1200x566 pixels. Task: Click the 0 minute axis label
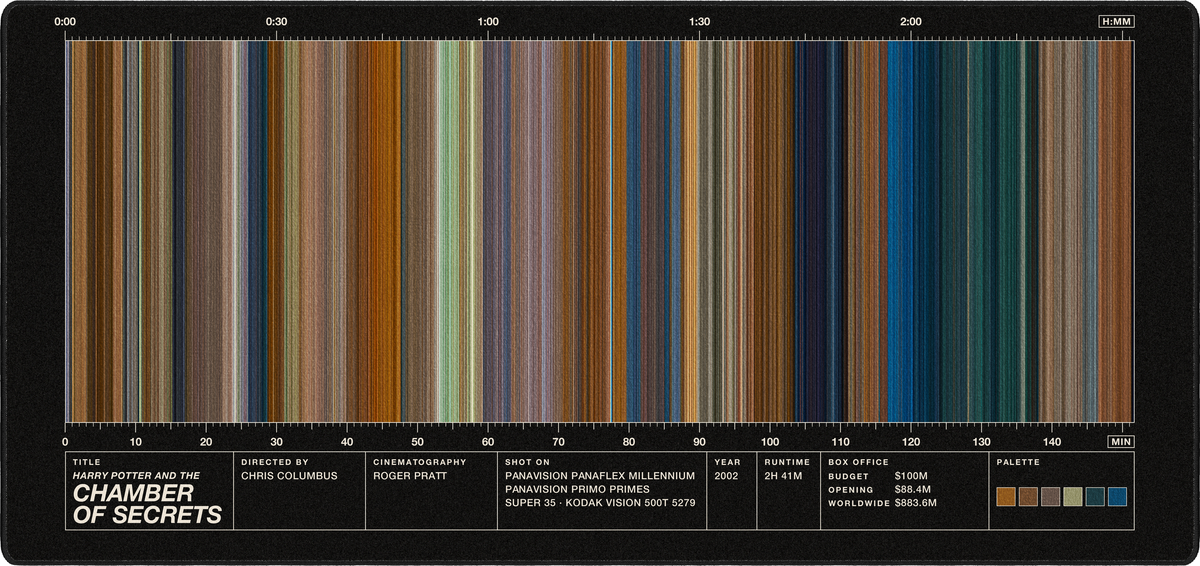66,441
